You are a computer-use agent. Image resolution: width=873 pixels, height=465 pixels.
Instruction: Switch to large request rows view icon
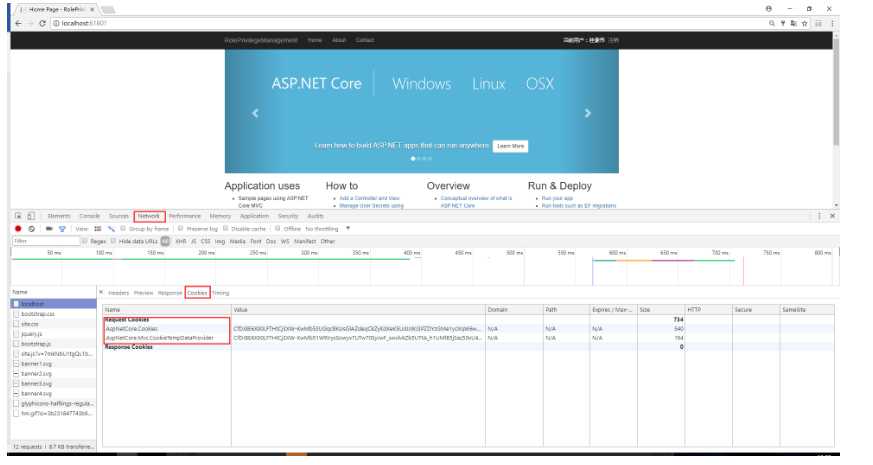(98, 229)
